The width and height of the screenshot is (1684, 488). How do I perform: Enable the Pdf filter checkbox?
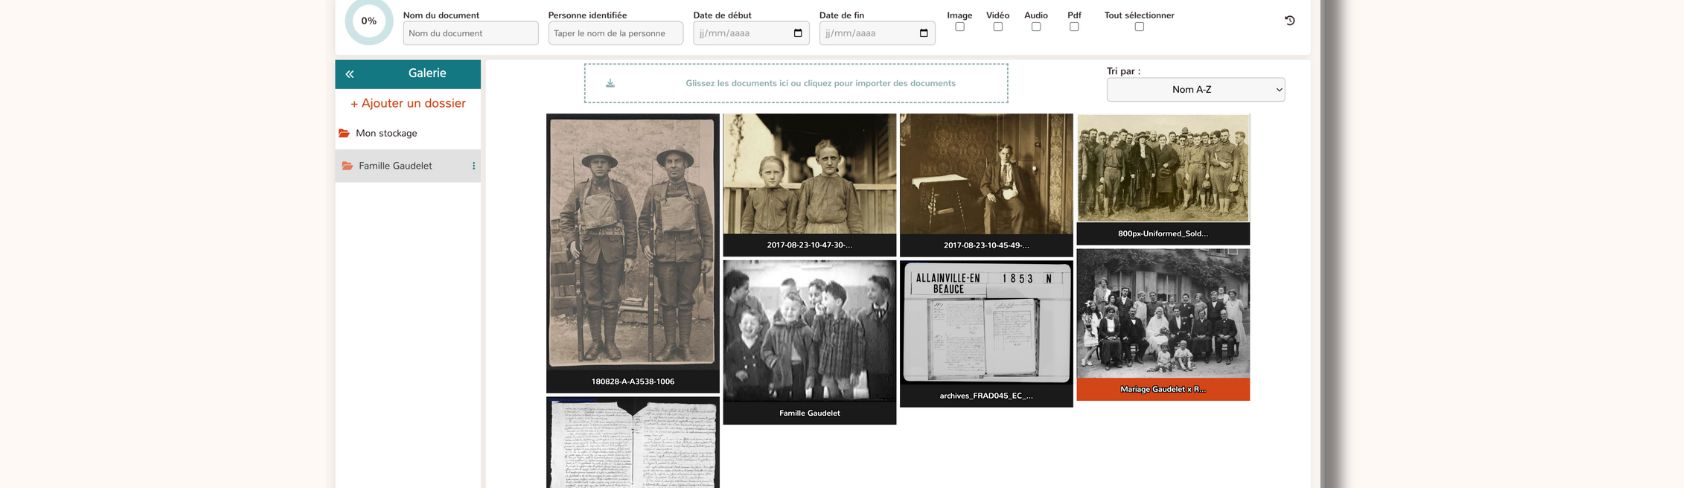coord(1074,27)
